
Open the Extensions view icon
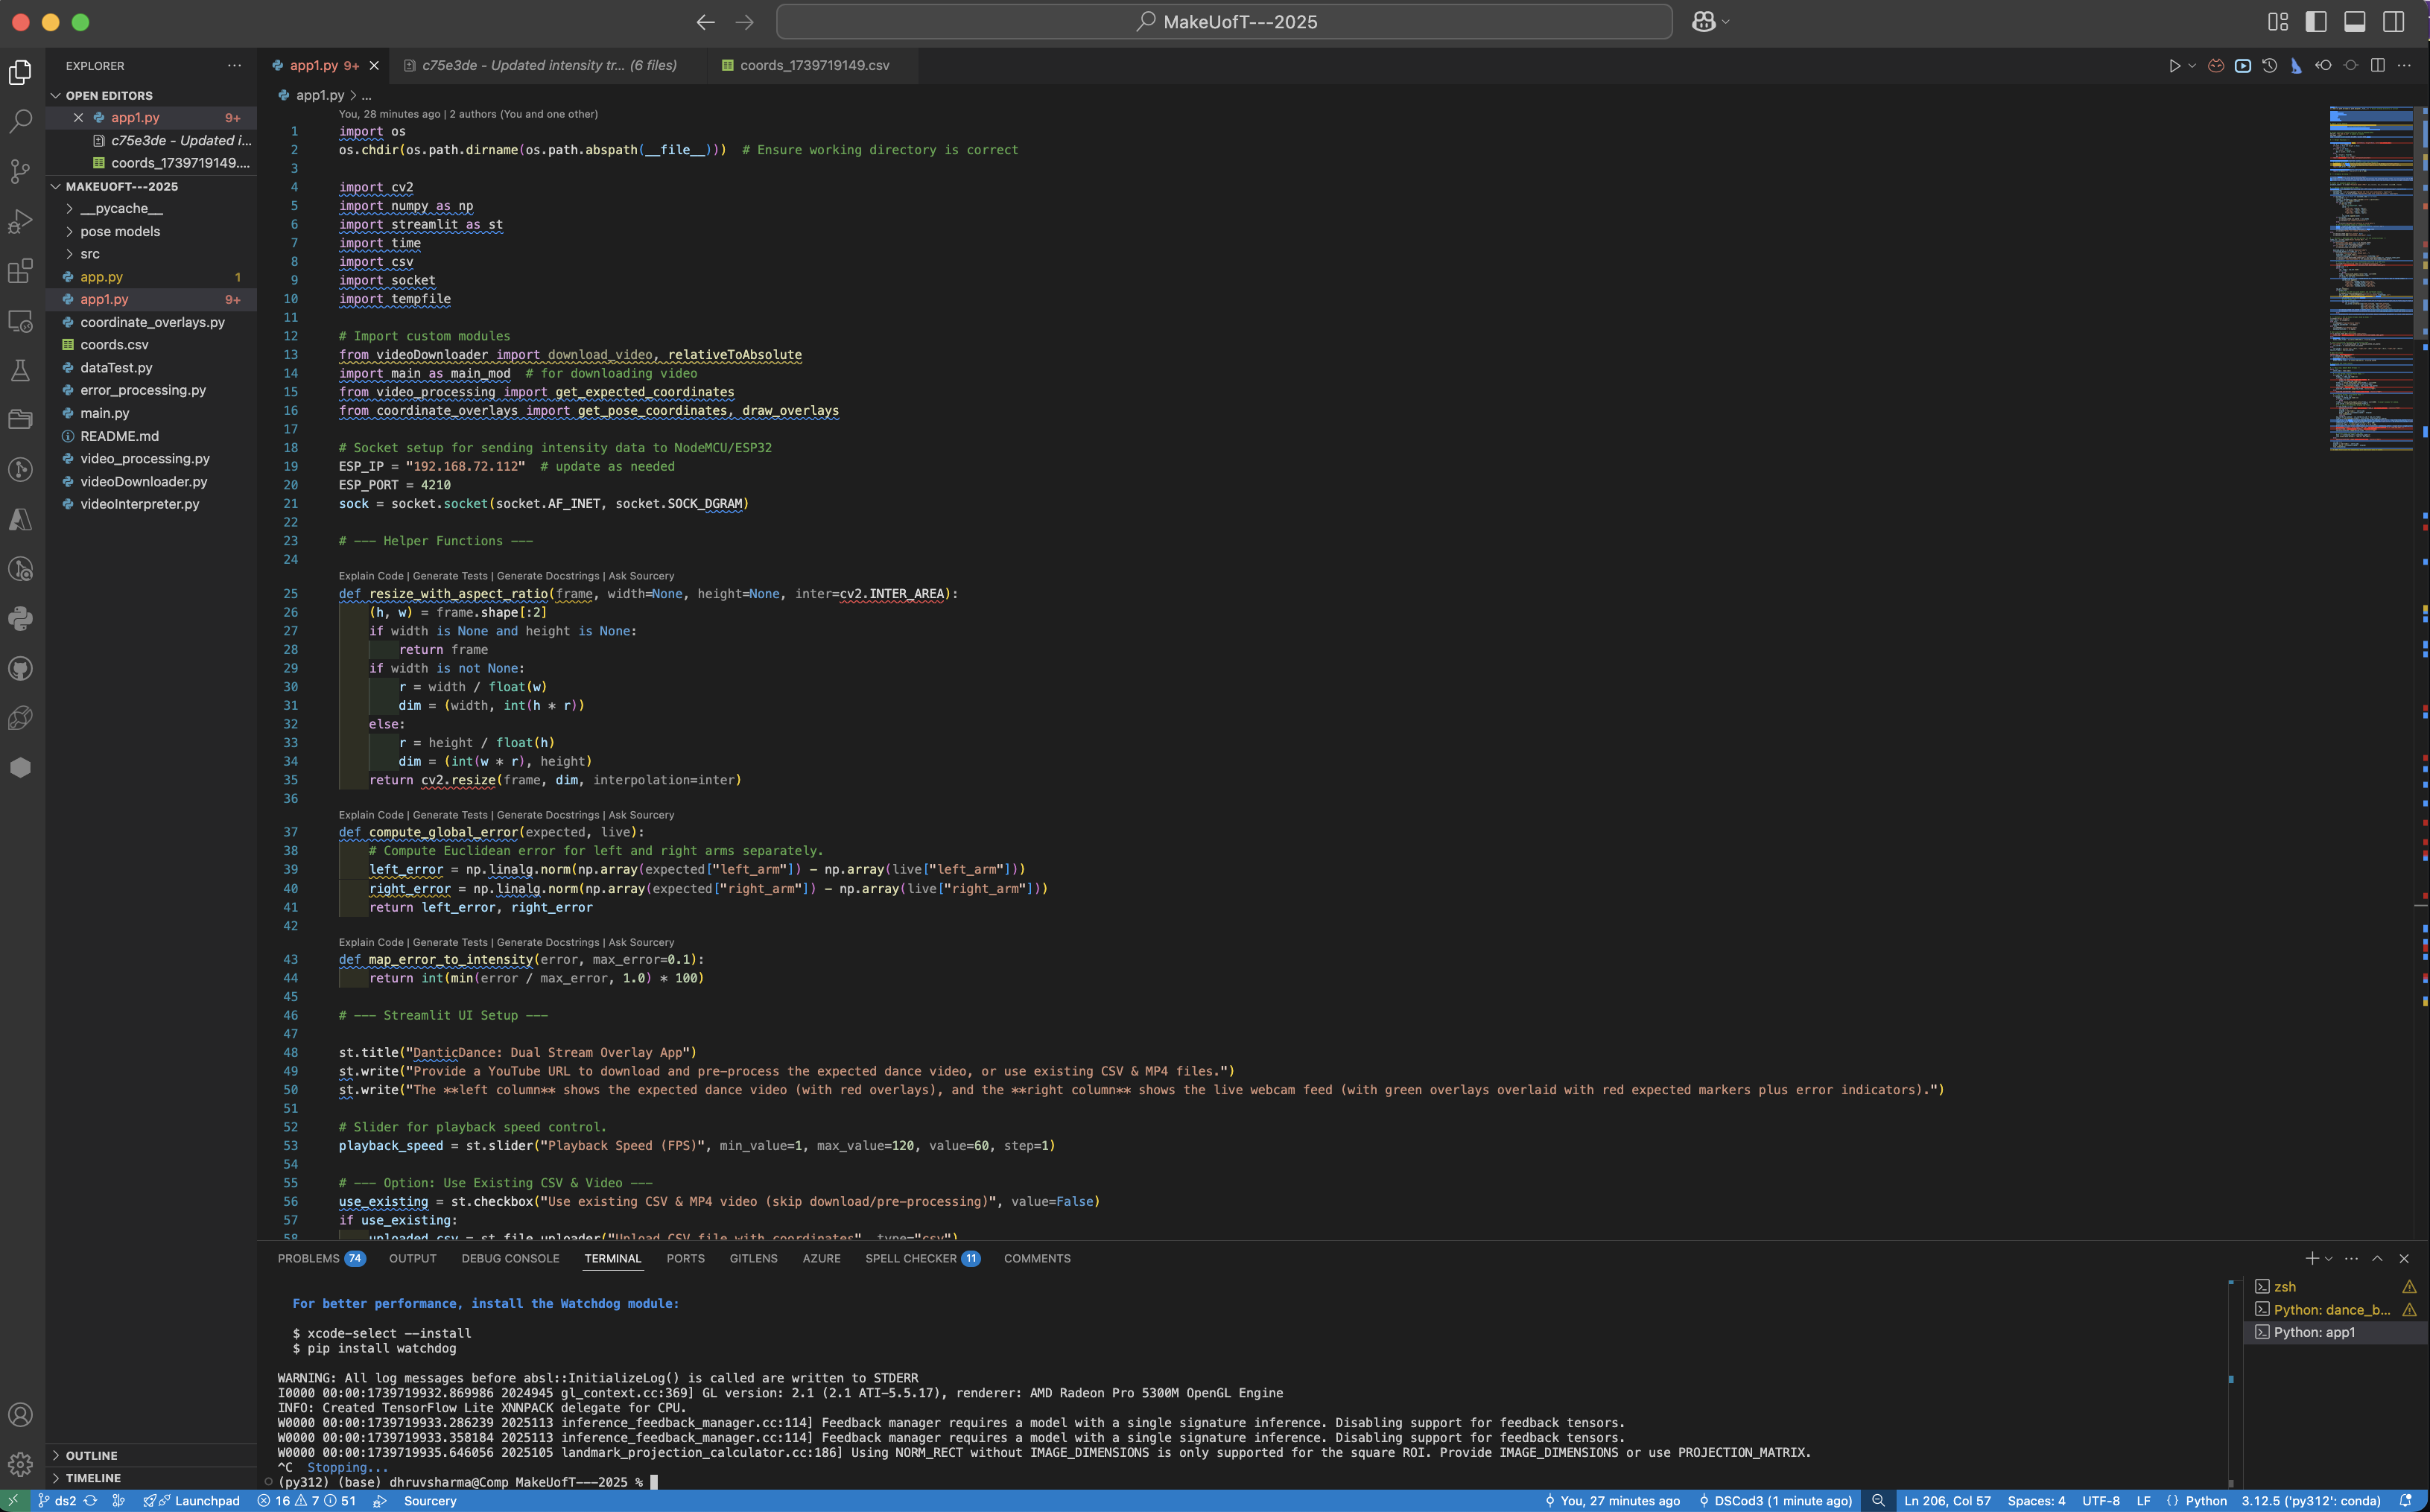click(x=20, y=271)
